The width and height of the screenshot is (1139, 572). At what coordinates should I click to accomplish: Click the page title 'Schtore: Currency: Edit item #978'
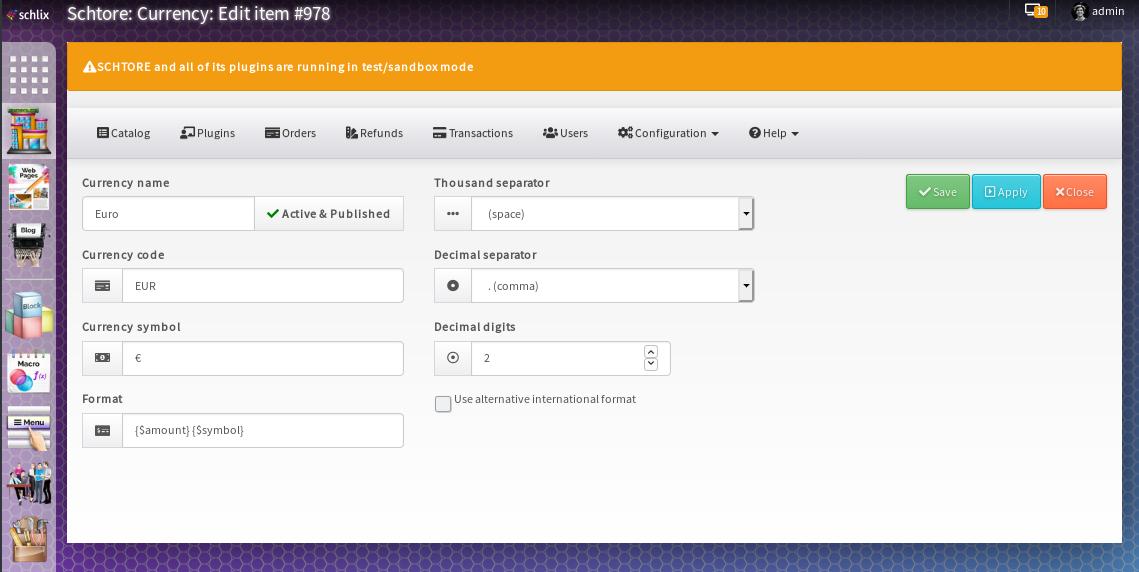pos(198,14)
